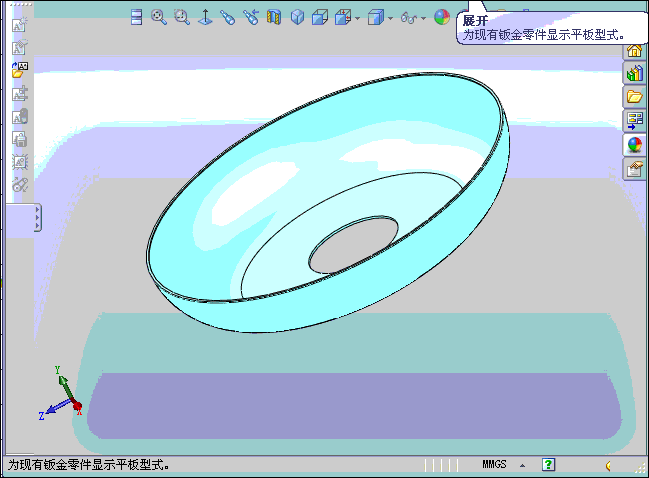The image size is (649, 478).
Task: Open the SolidWorks Resources home tab
Action: pyautogui.click(x=634, y=50)
